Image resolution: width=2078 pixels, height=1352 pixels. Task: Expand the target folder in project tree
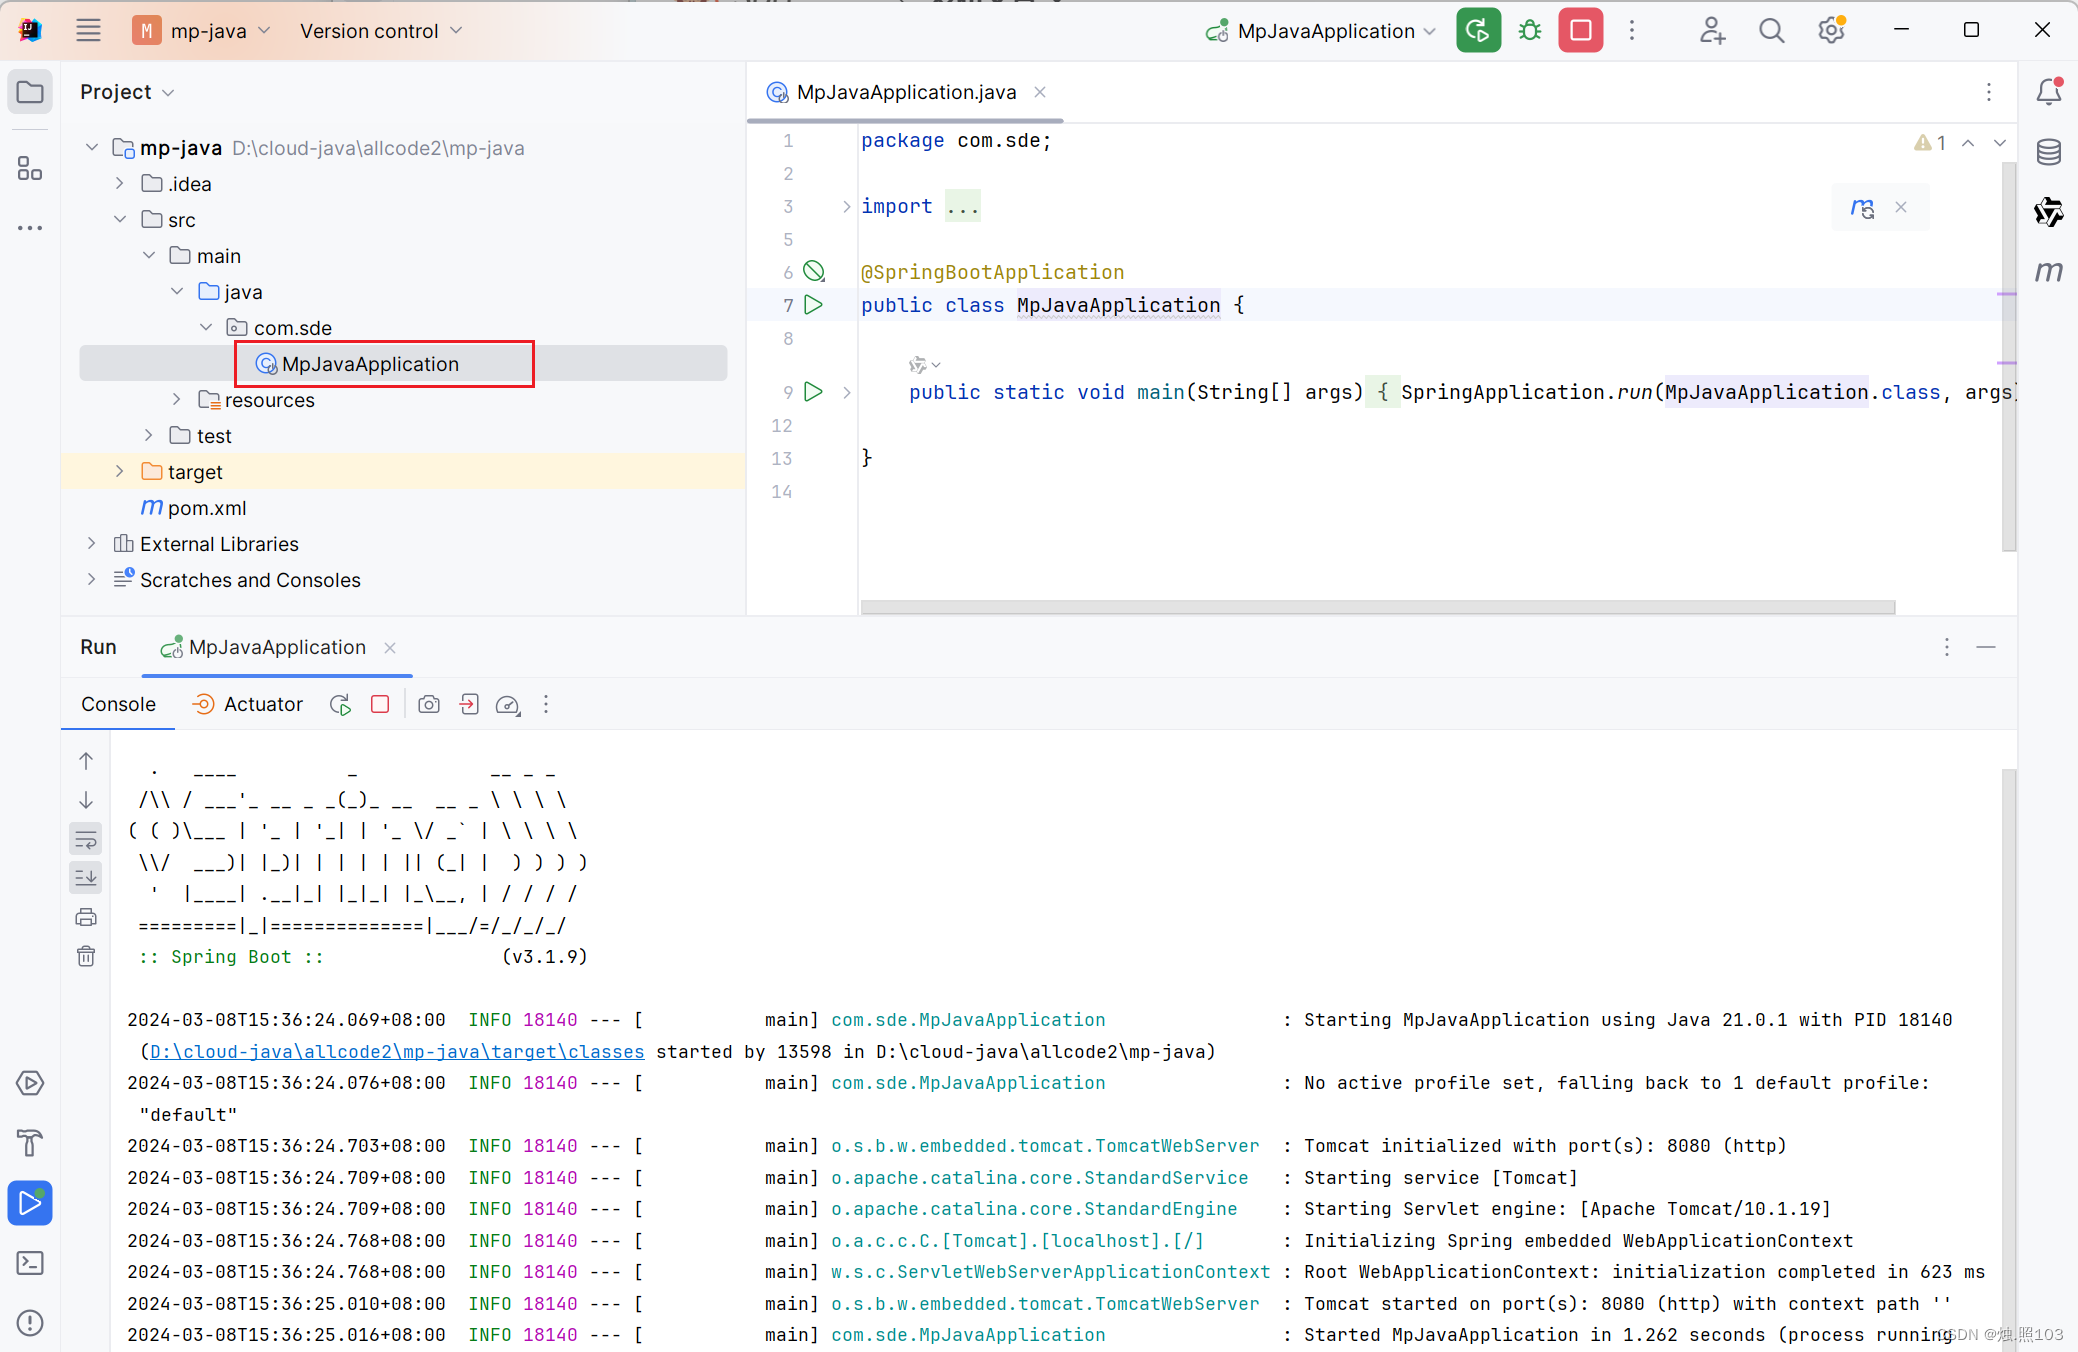tap(120, 472)
